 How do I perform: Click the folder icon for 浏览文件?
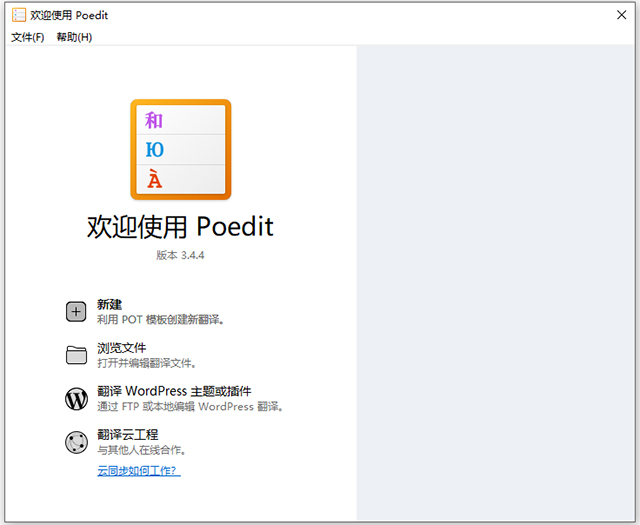(x=76, y=355)
